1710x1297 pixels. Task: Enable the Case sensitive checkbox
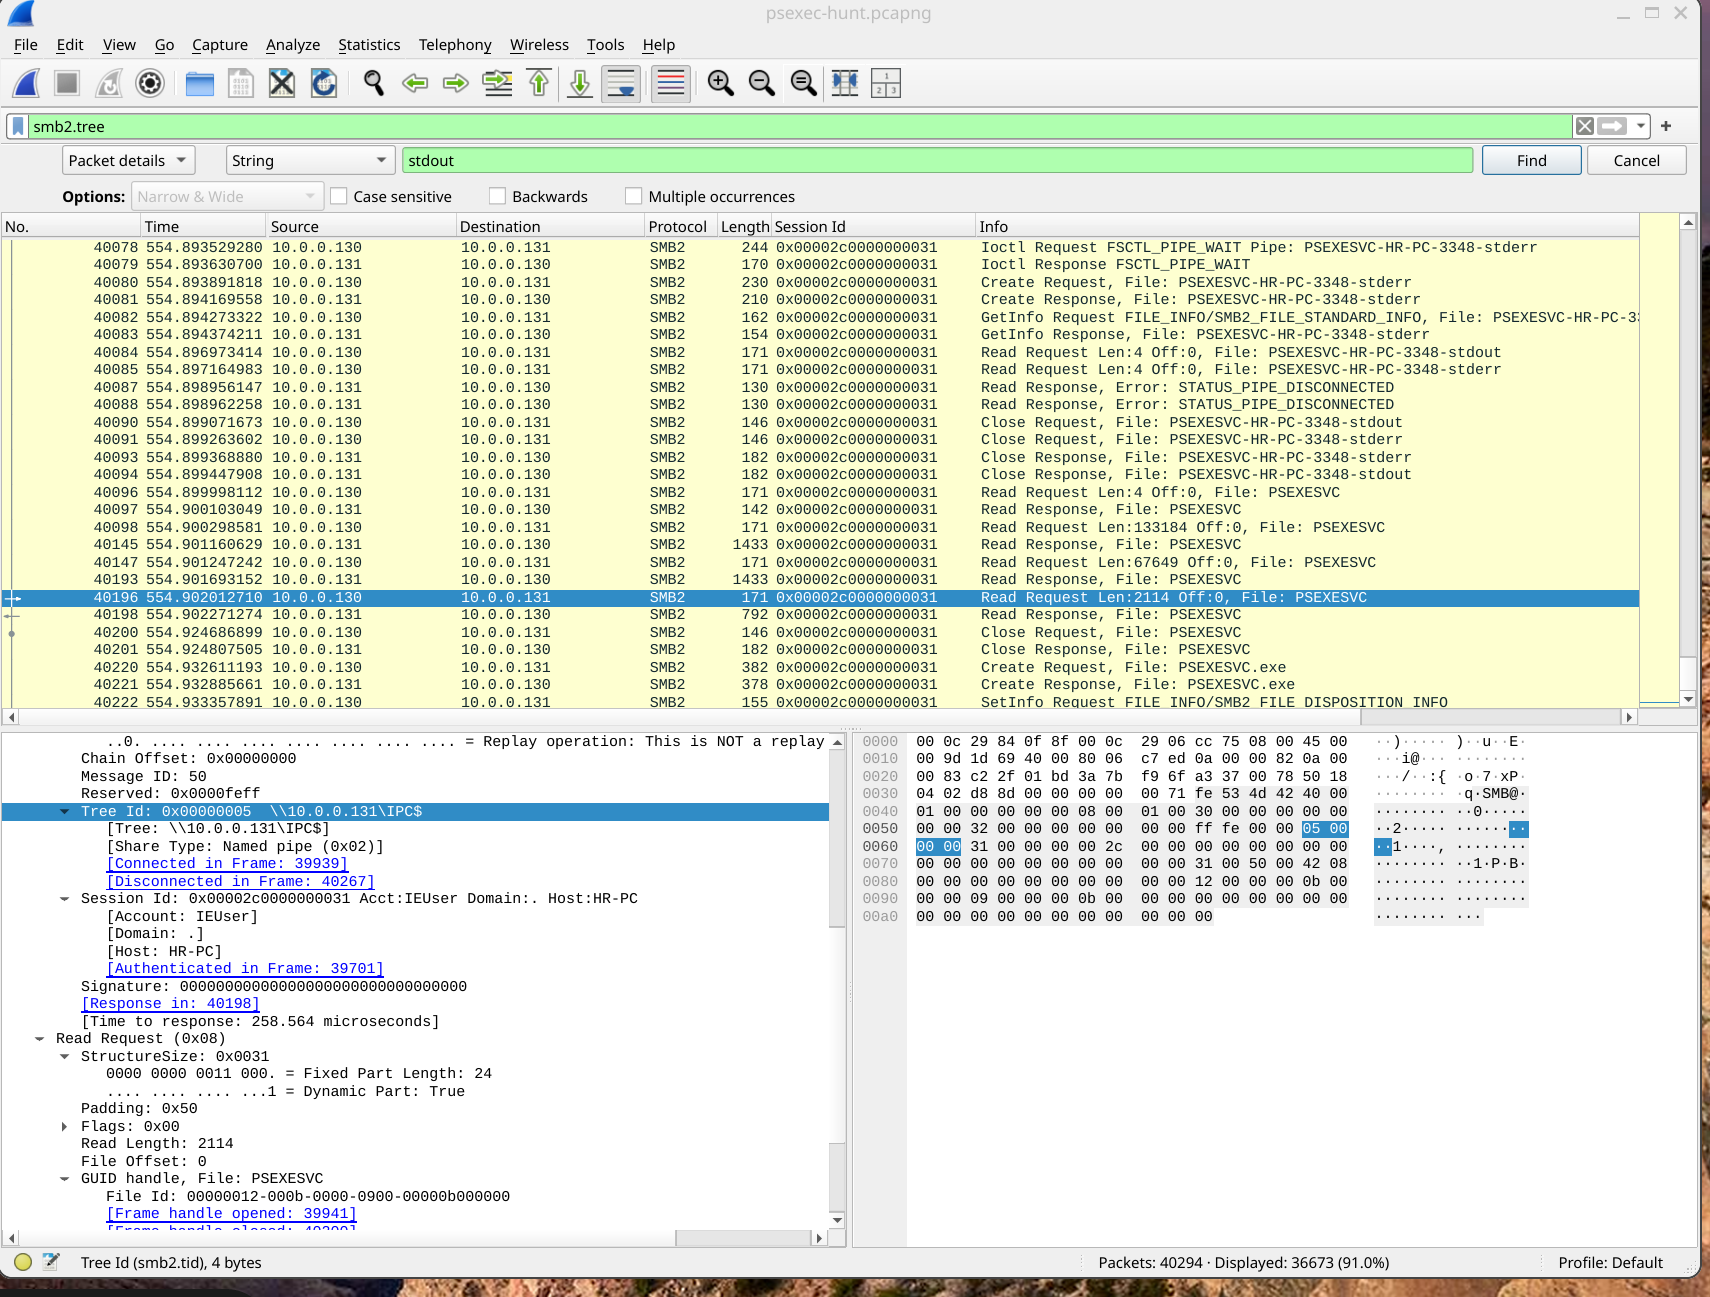pos(339,196)
